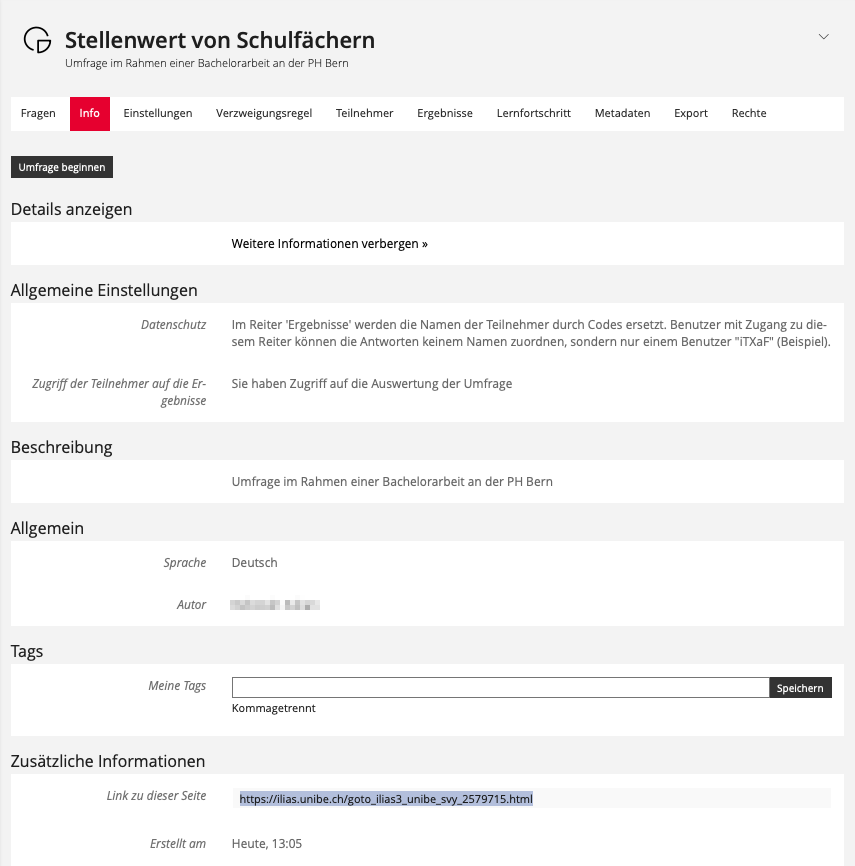
Task: Click the permanent link URL field
Action: (x=386, y=799)
